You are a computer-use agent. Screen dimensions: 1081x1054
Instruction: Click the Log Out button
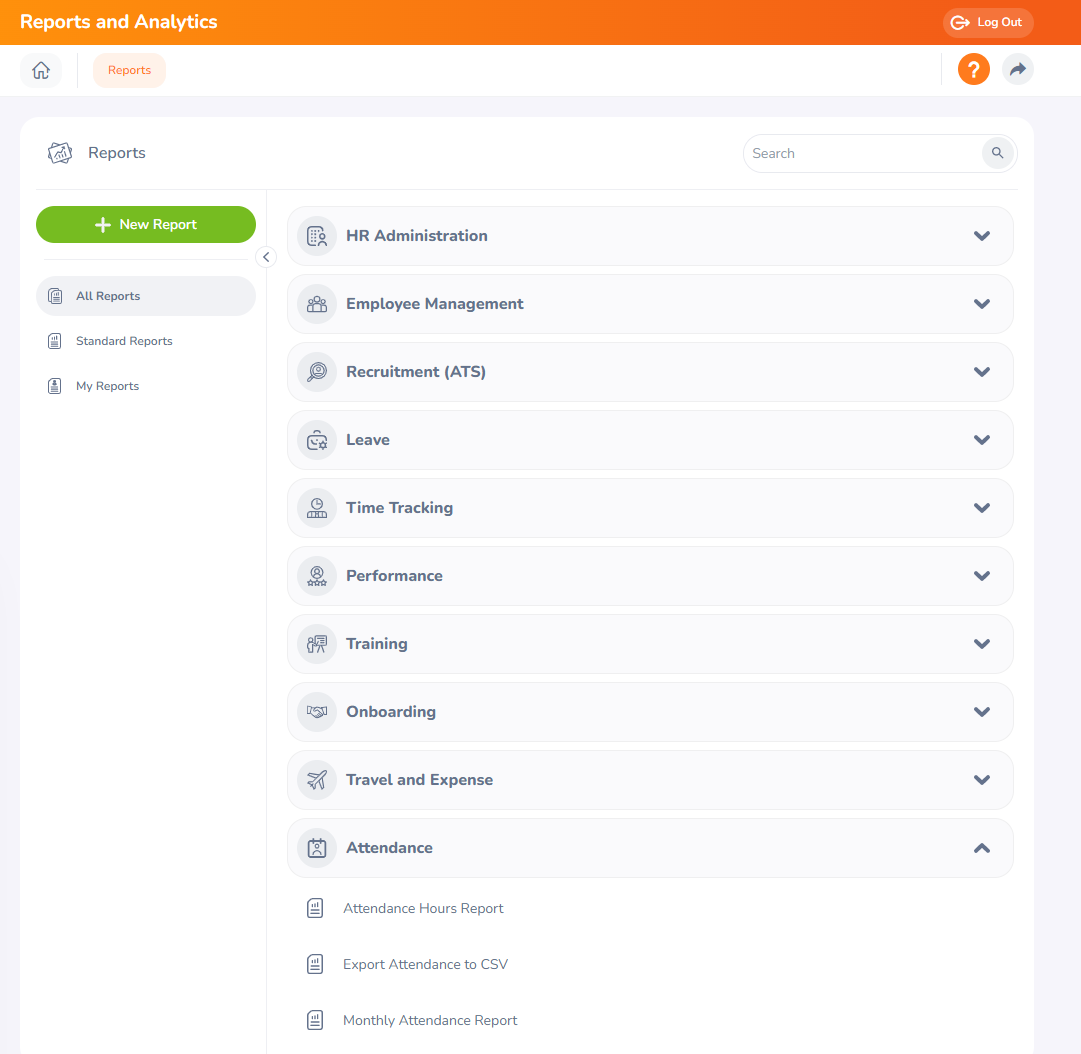988,23
